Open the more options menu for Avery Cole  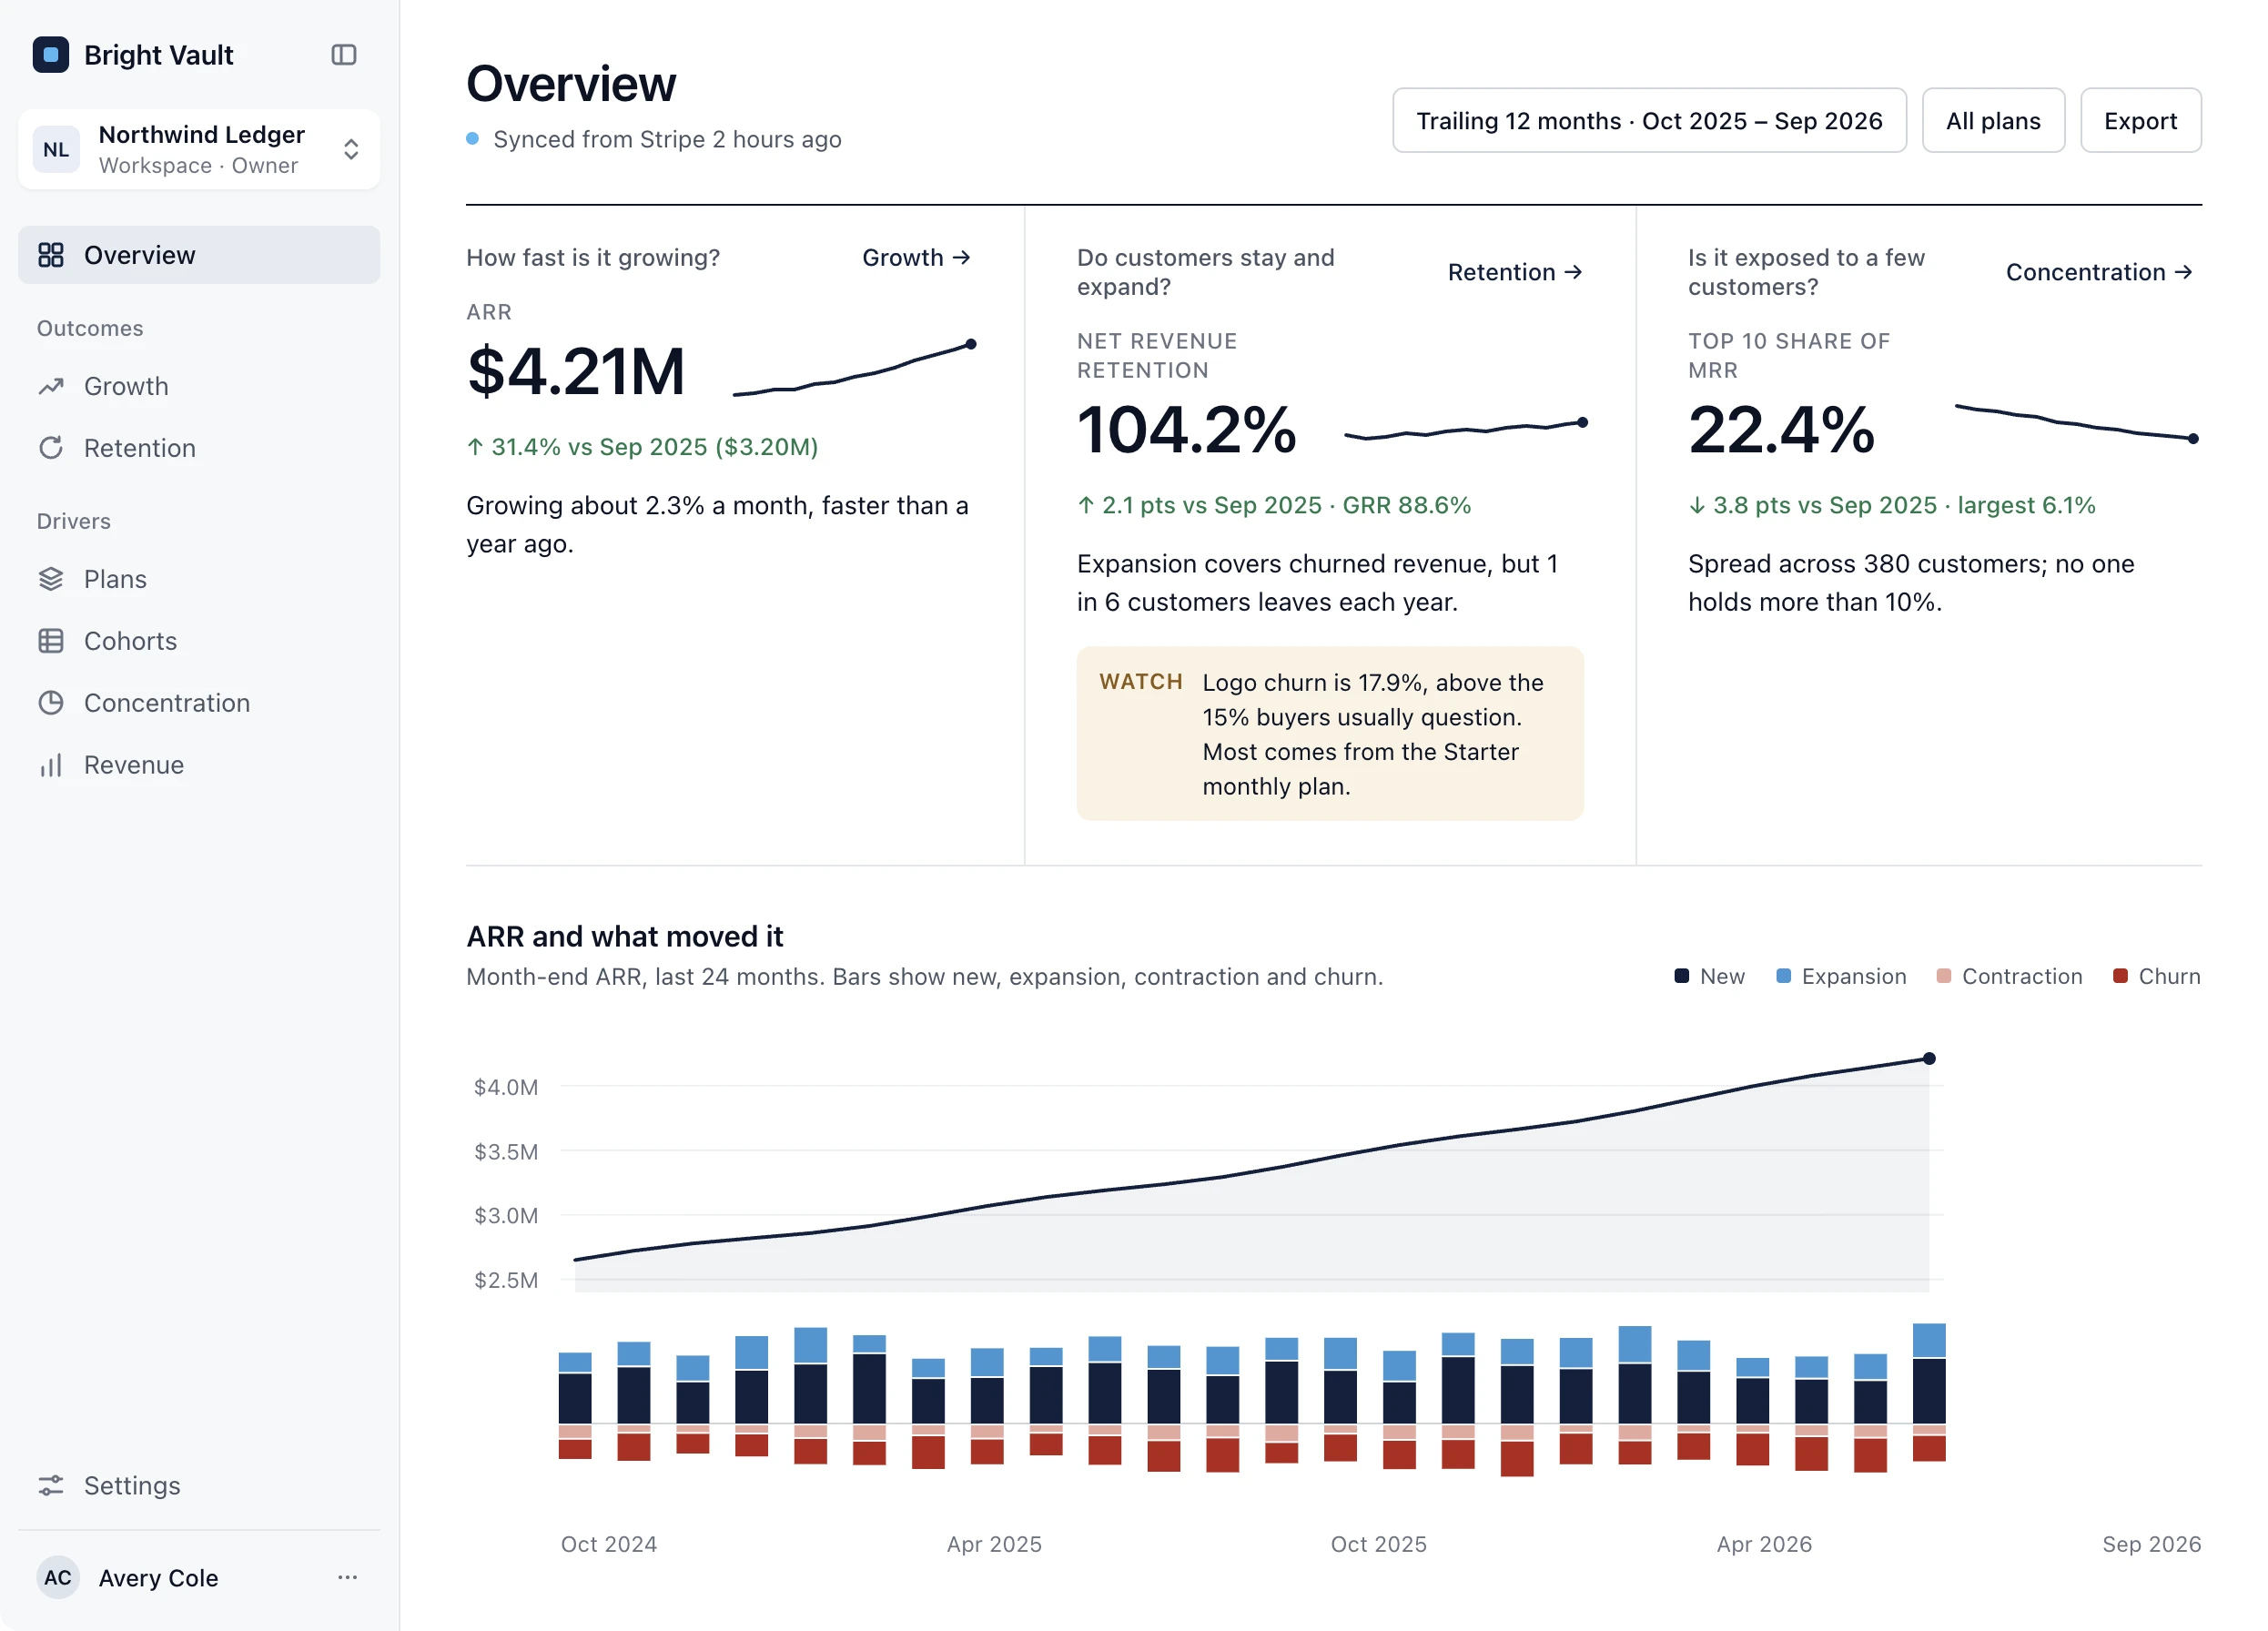[x=348, y=1577]
